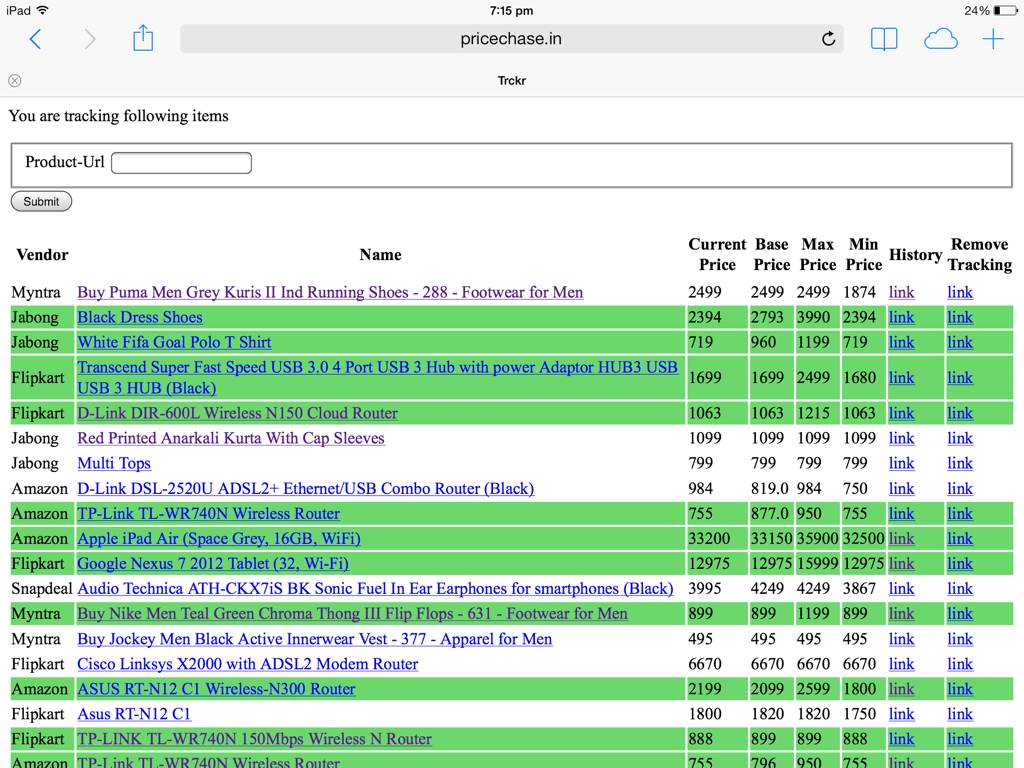Select the Trckr tab title

click(511, 80)
